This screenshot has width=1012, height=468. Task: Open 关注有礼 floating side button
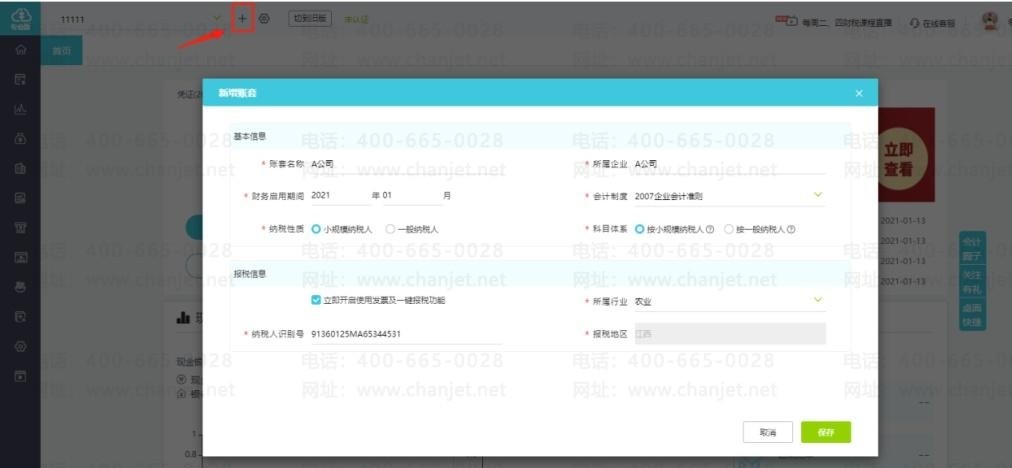click(972, 283)
